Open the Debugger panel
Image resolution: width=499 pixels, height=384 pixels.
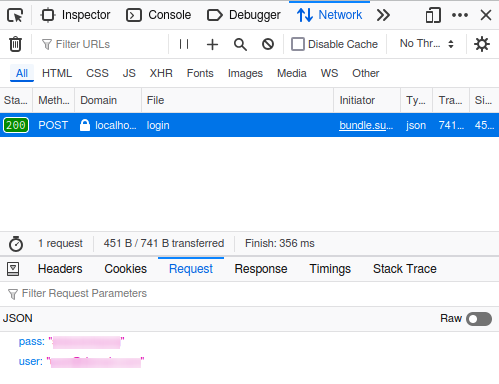[244, 15]
